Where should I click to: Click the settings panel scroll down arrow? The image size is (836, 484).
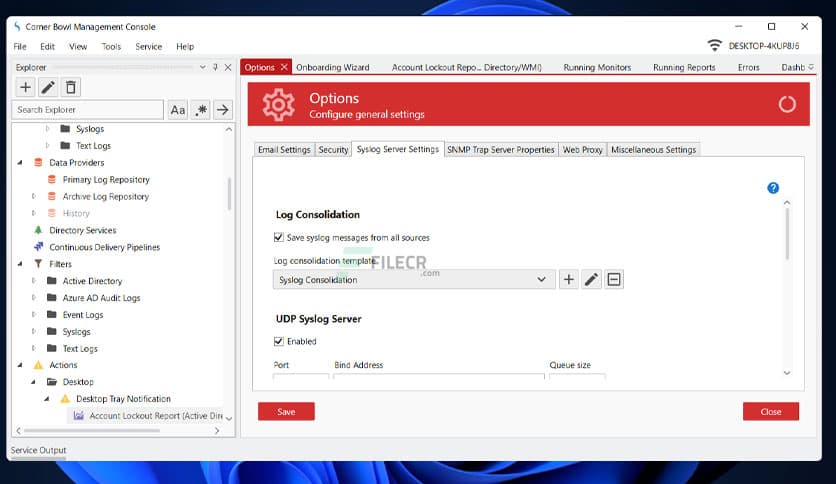[787, 373]
